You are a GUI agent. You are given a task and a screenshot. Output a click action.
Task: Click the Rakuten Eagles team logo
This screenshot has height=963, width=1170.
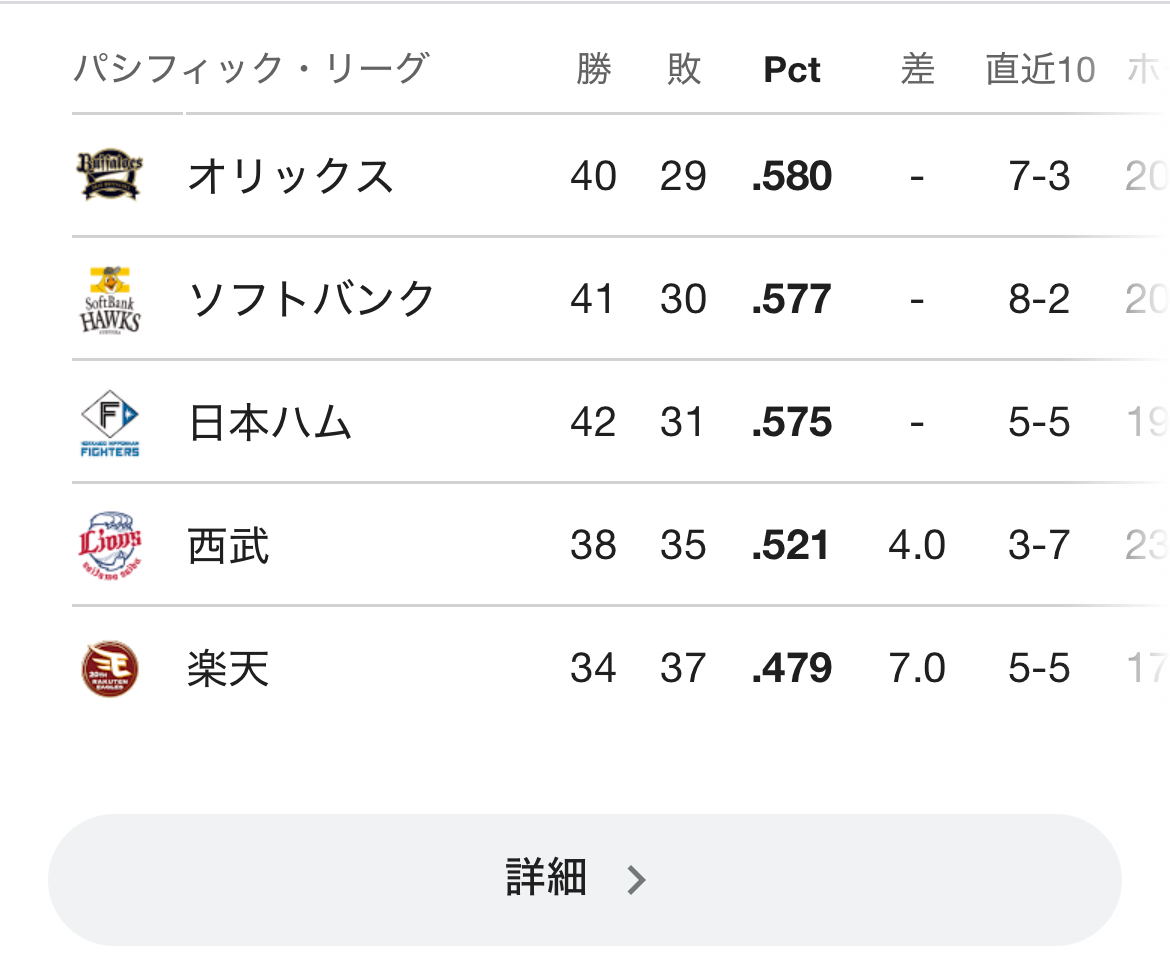point(110,668)
